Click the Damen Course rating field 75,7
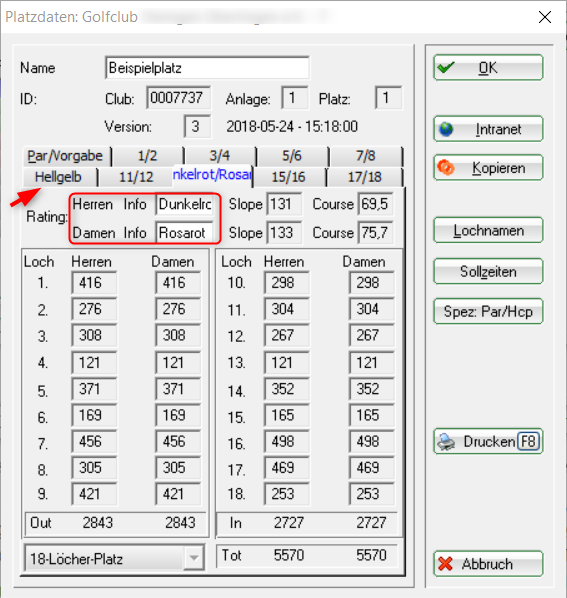567x598 pixels. click(376, 233)
